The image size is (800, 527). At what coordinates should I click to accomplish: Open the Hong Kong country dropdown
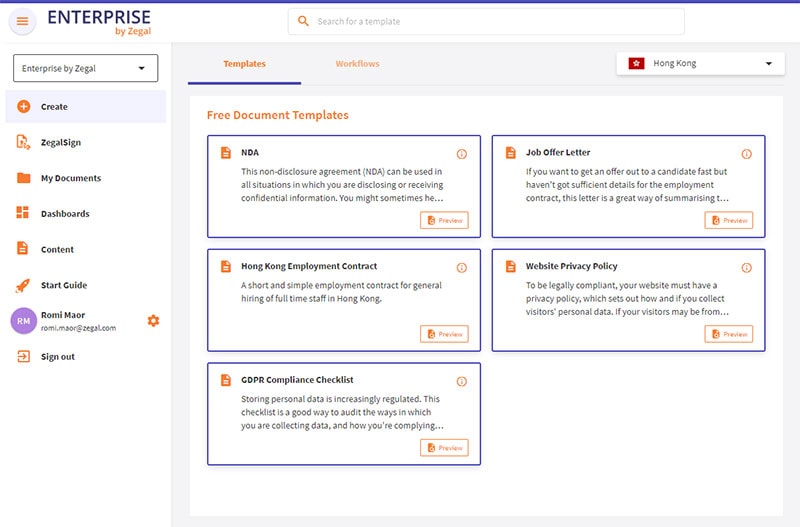click(701, 63)
